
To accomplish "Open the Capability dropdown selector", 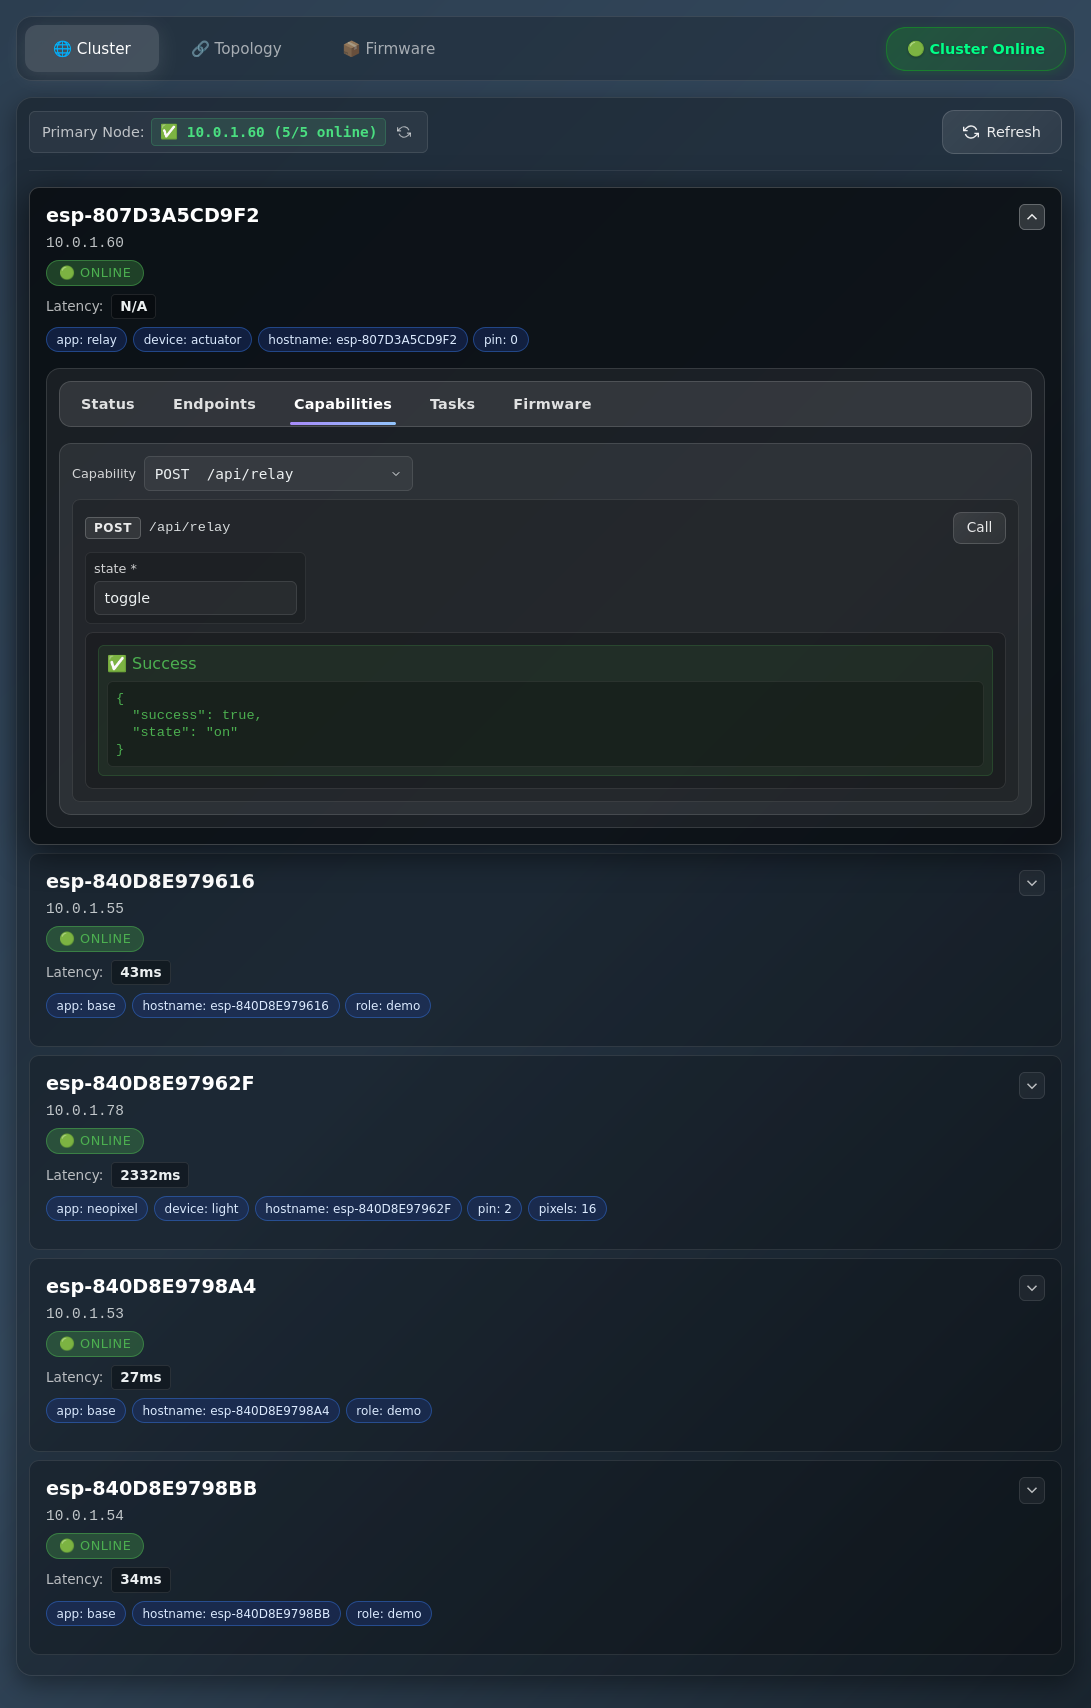I will tap(278, 474).
